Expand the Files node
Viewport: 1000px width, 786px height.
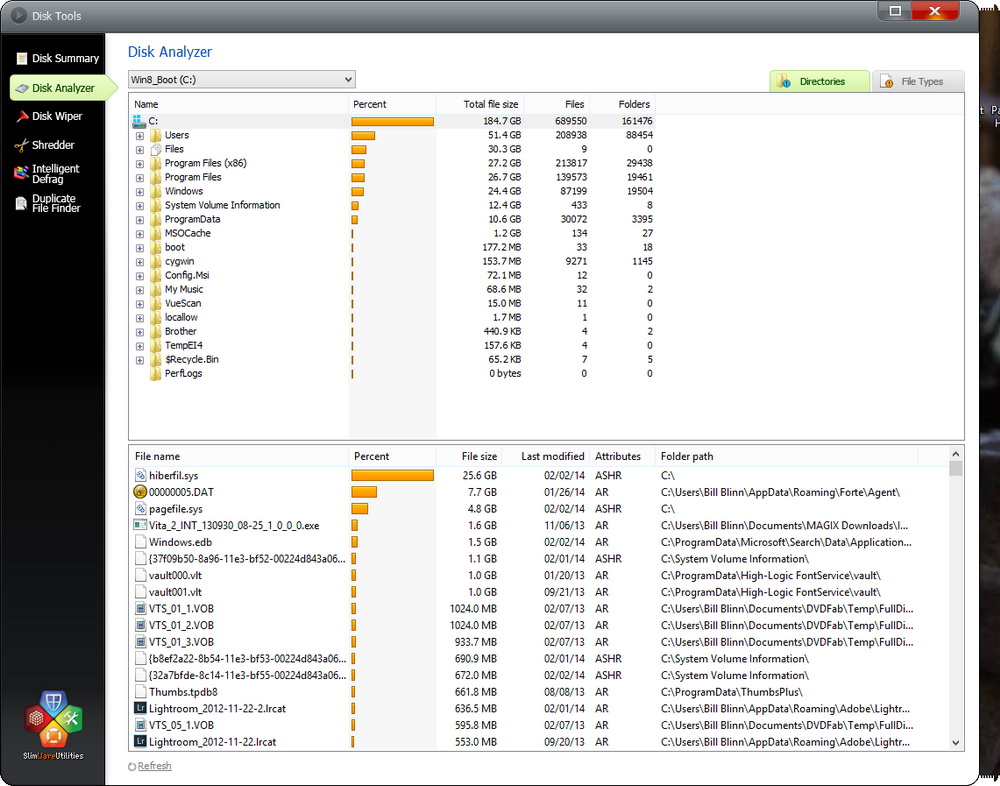point(140,149)
